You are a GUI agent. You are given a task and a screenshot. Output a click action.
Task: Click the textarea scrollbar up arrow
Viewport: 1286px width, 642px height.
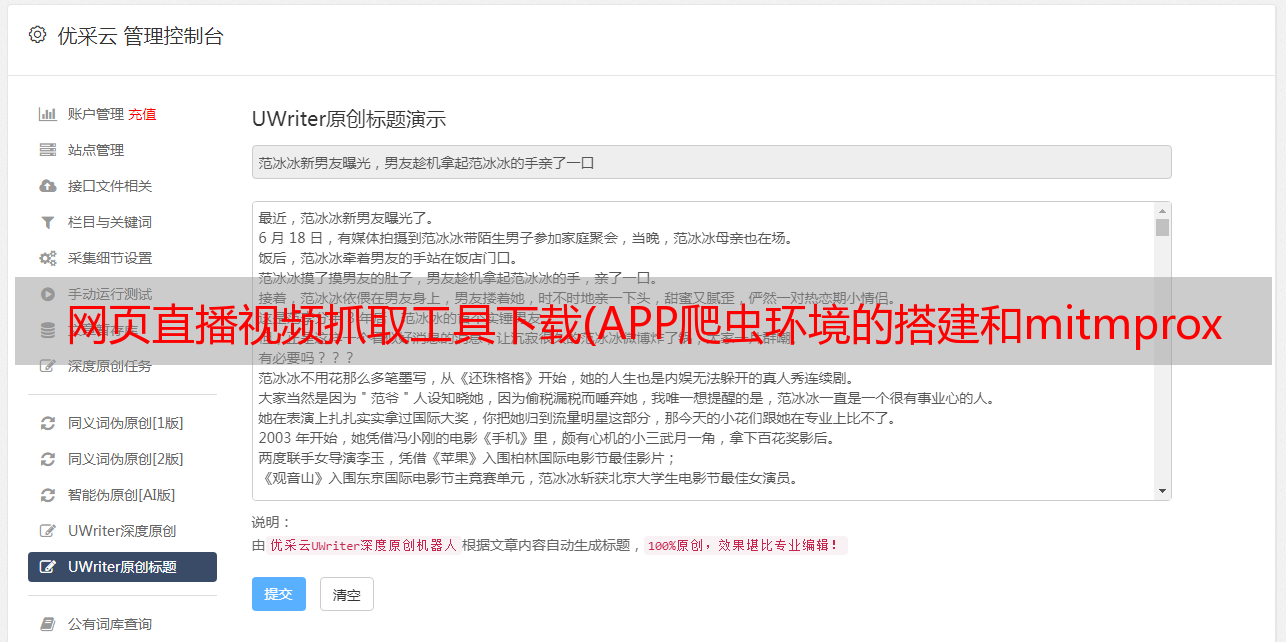coord(1162,211)
